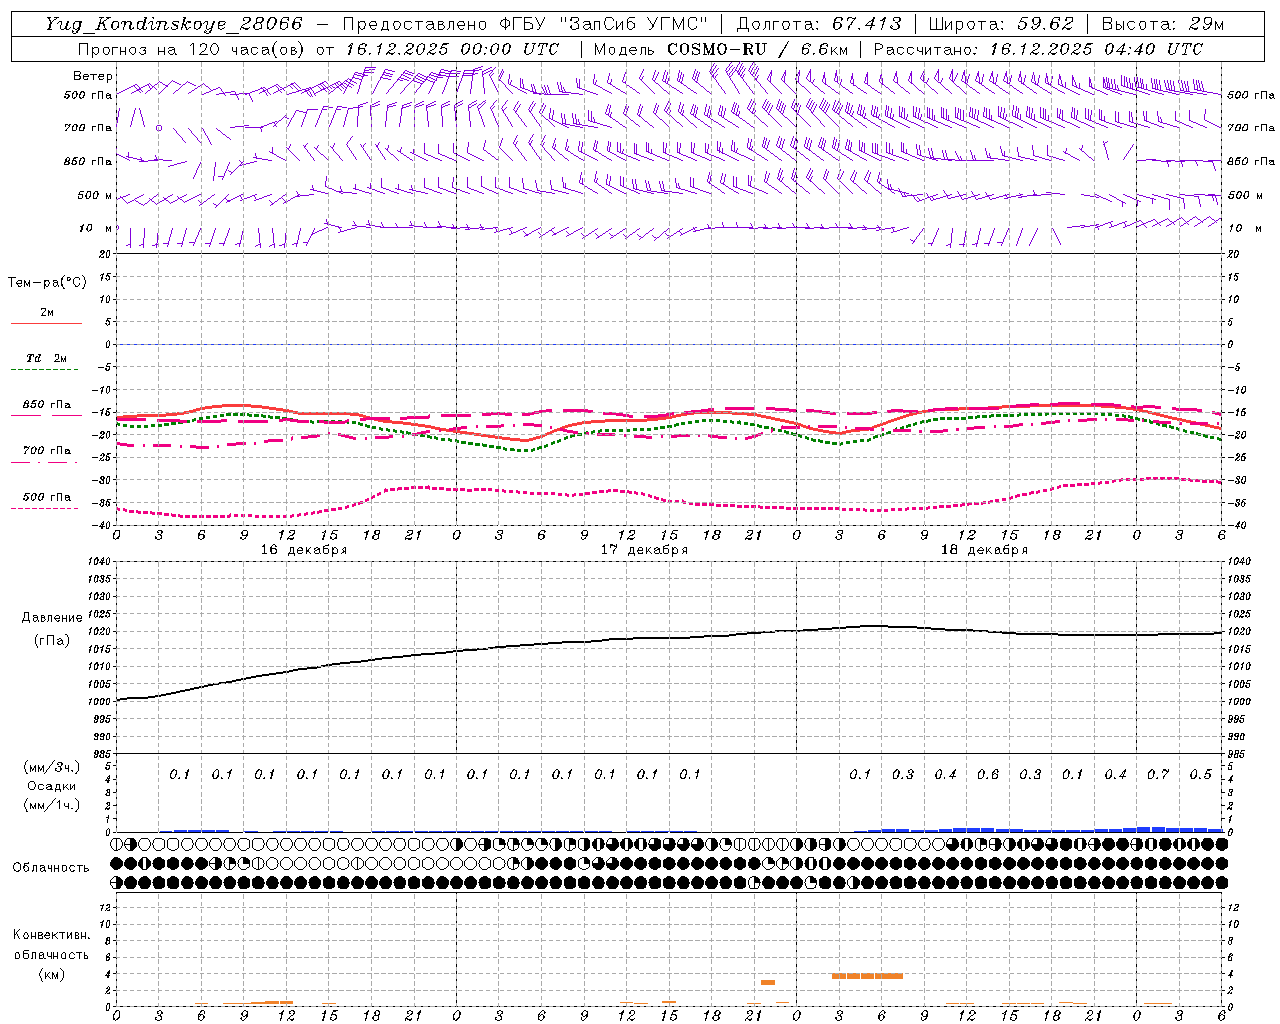Click the date label 17 декабря

[644, 550]
